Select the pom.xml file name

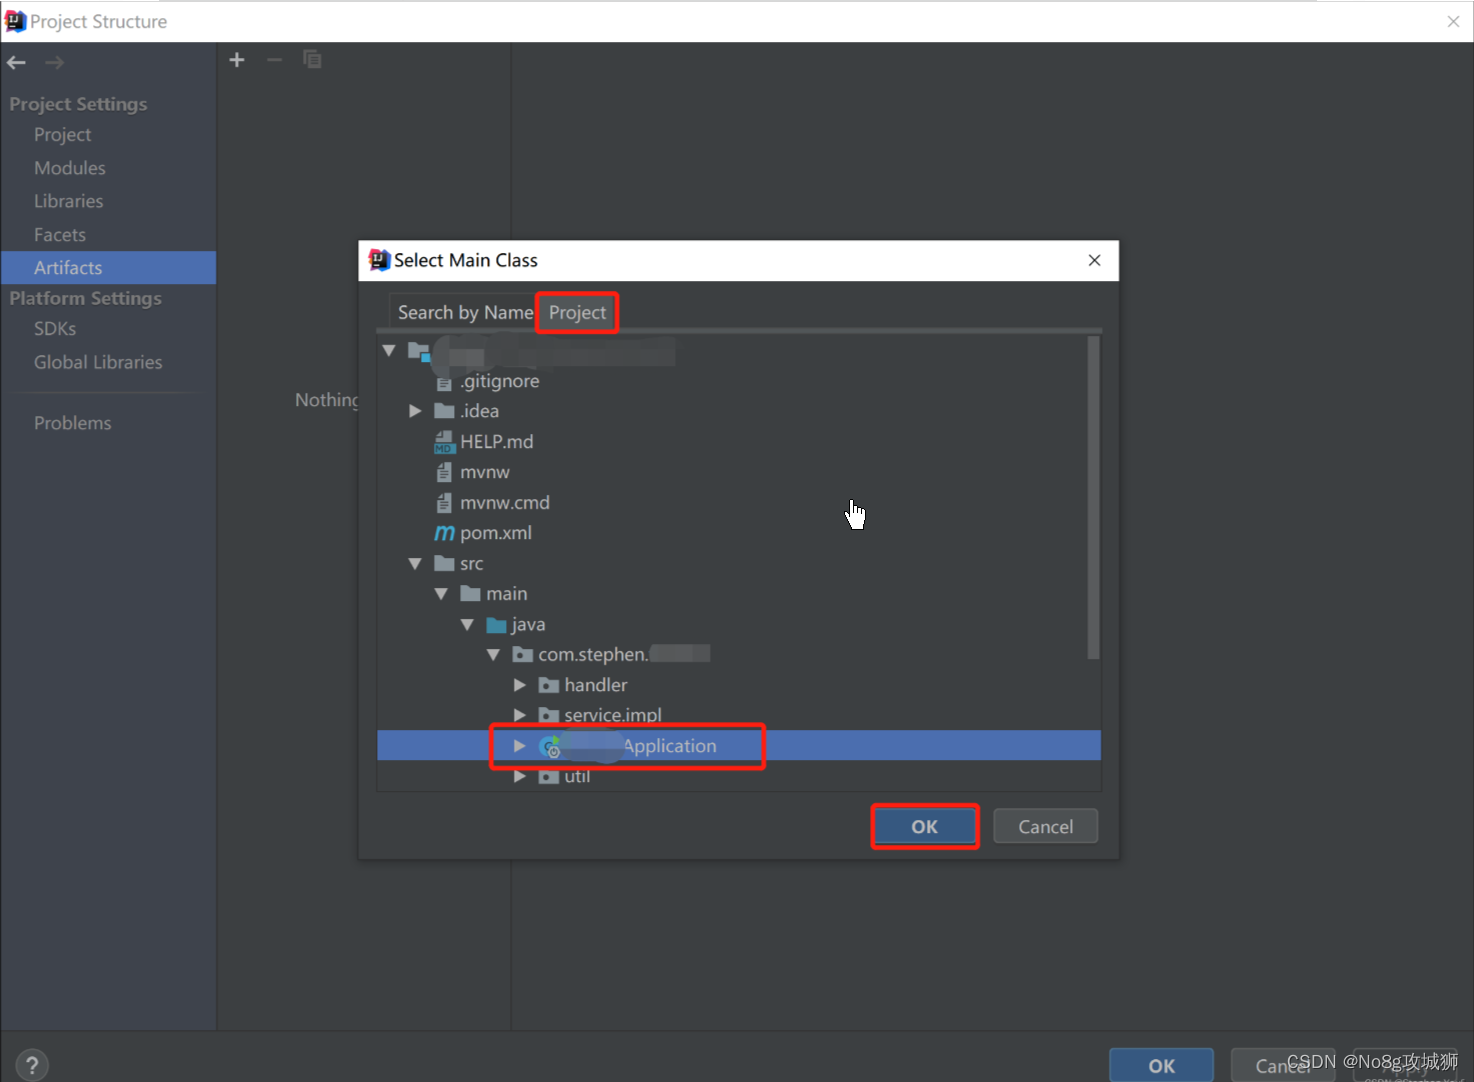point(496,533)
